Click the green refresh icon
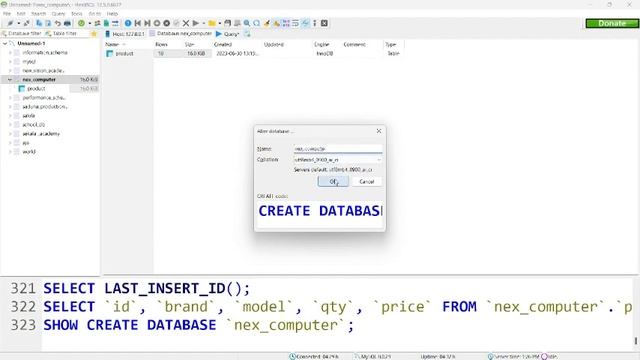Viewport: 640px width, 360px height. pos(81,23)
